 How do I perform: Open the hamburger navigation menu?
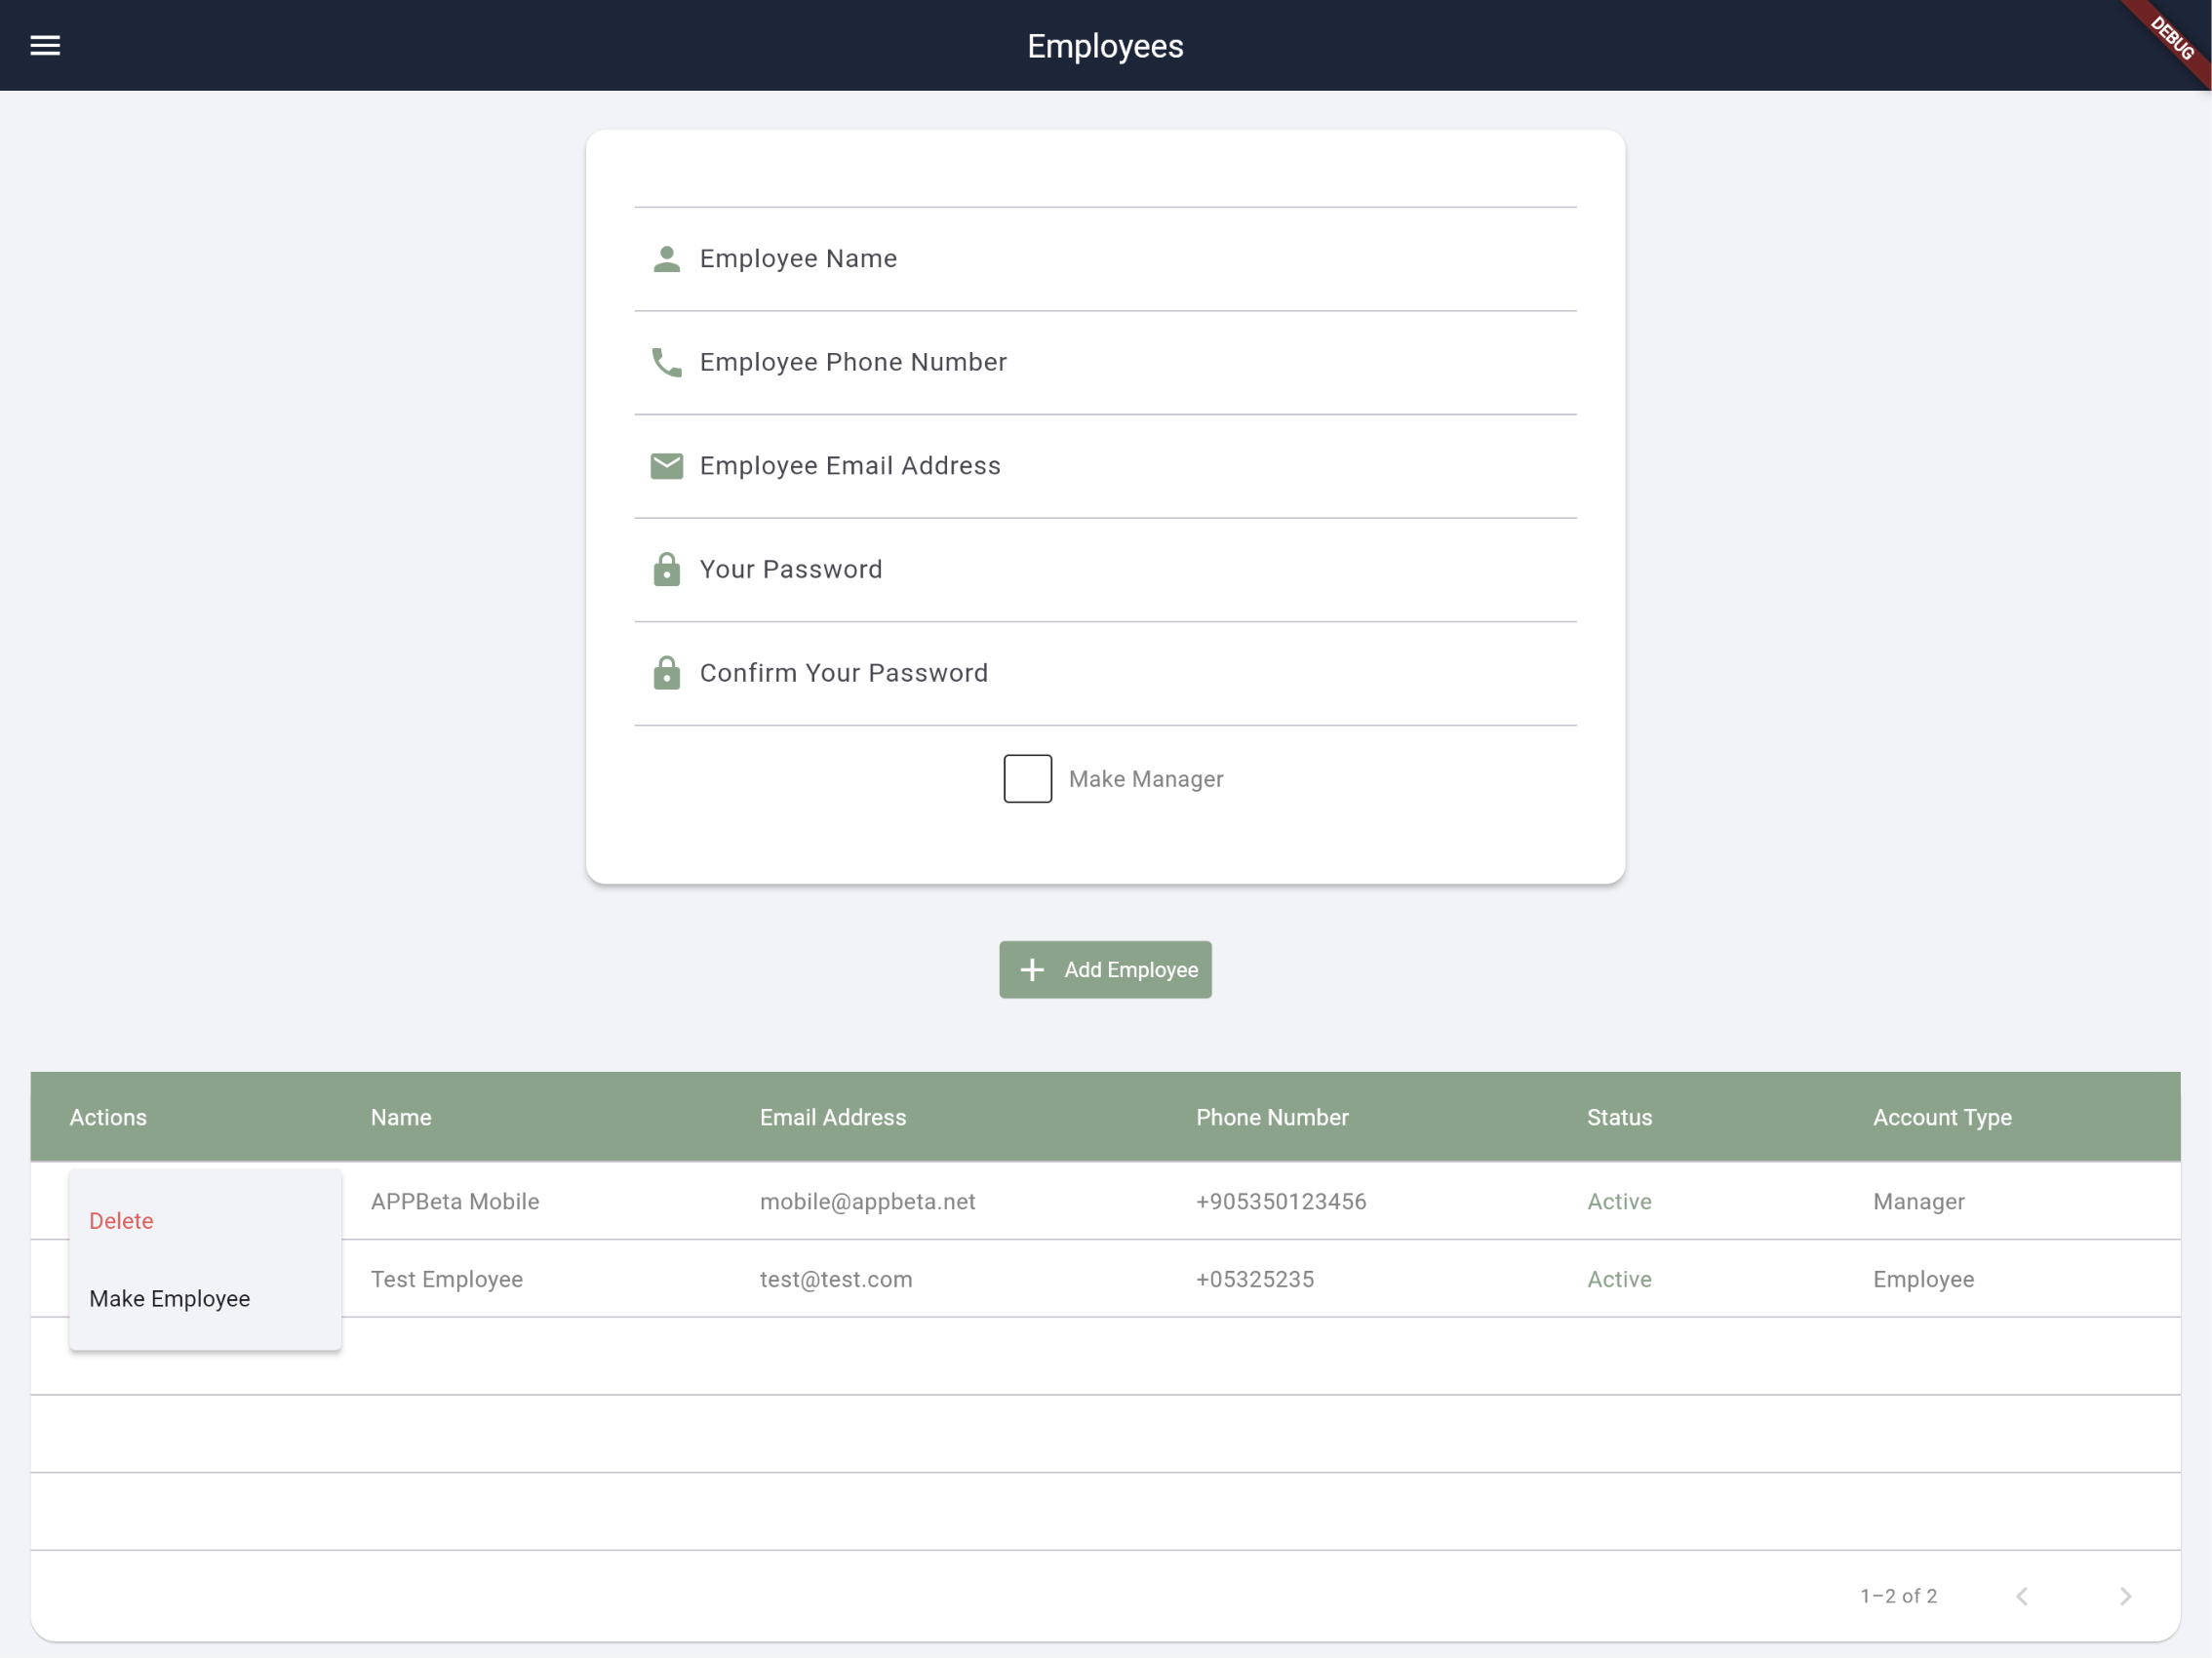(45, 45)
